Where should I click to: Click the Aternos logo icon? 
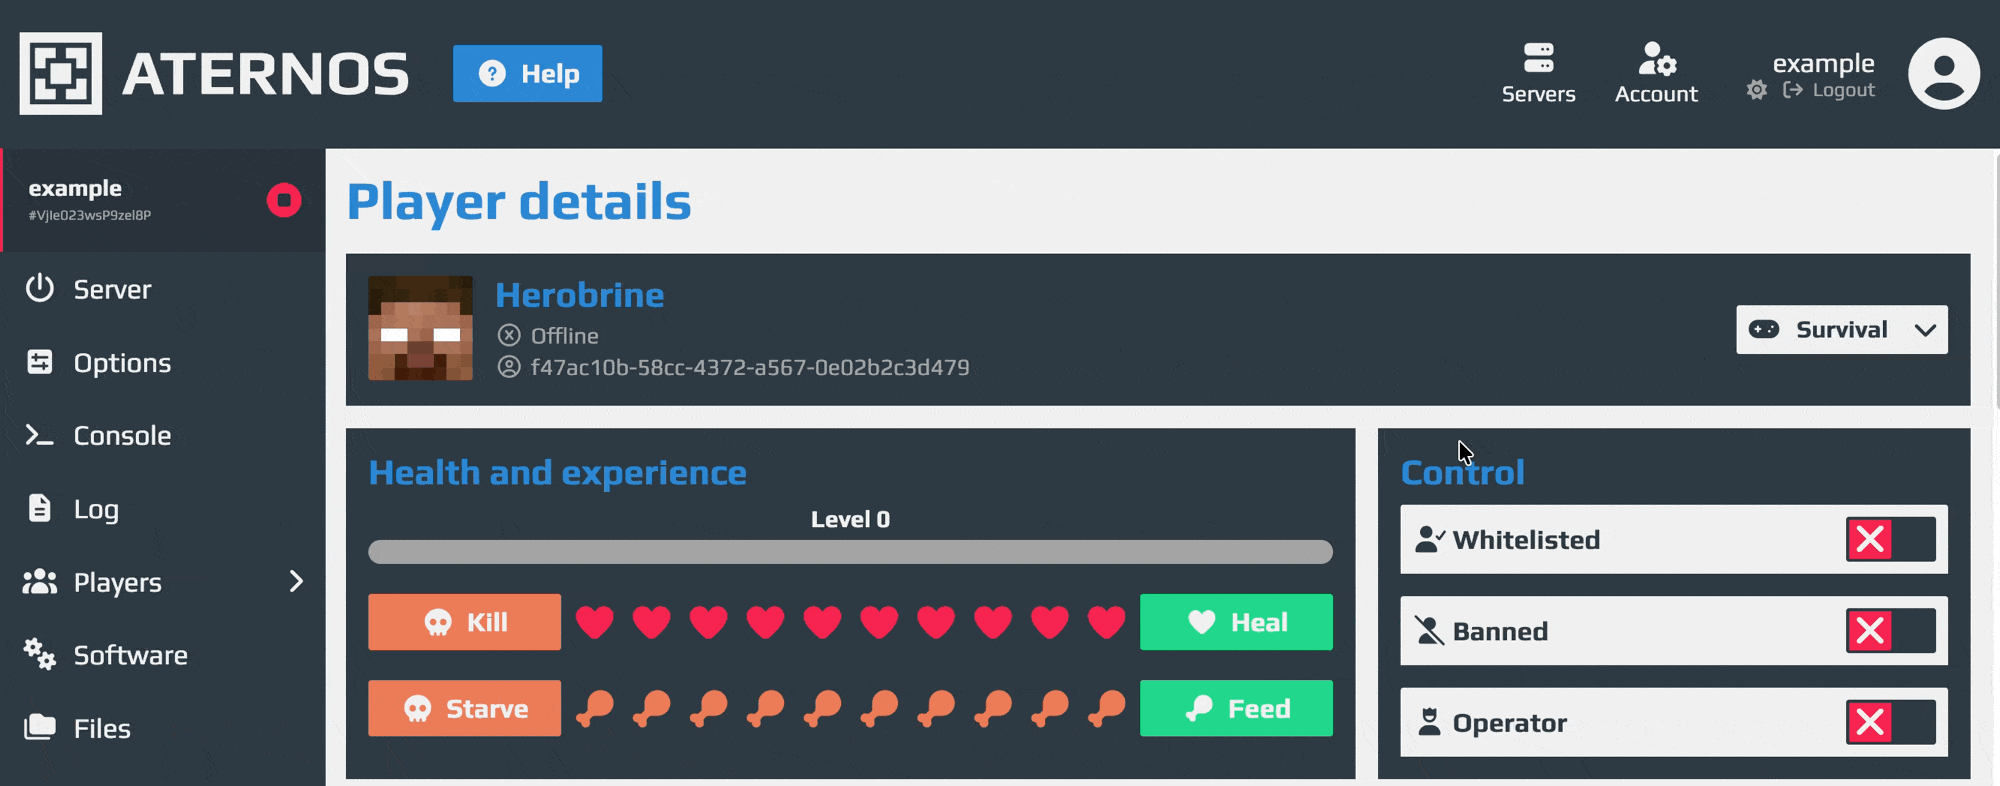pos(61,73)
